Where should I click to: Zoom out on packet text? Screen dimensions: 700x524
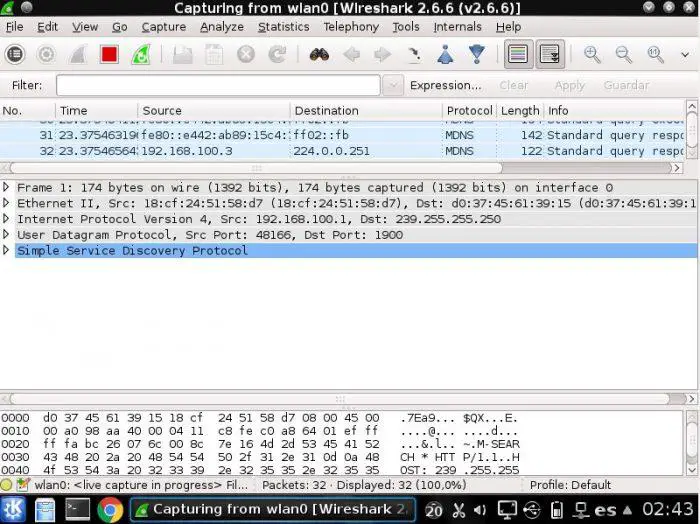tap(623, 54)
